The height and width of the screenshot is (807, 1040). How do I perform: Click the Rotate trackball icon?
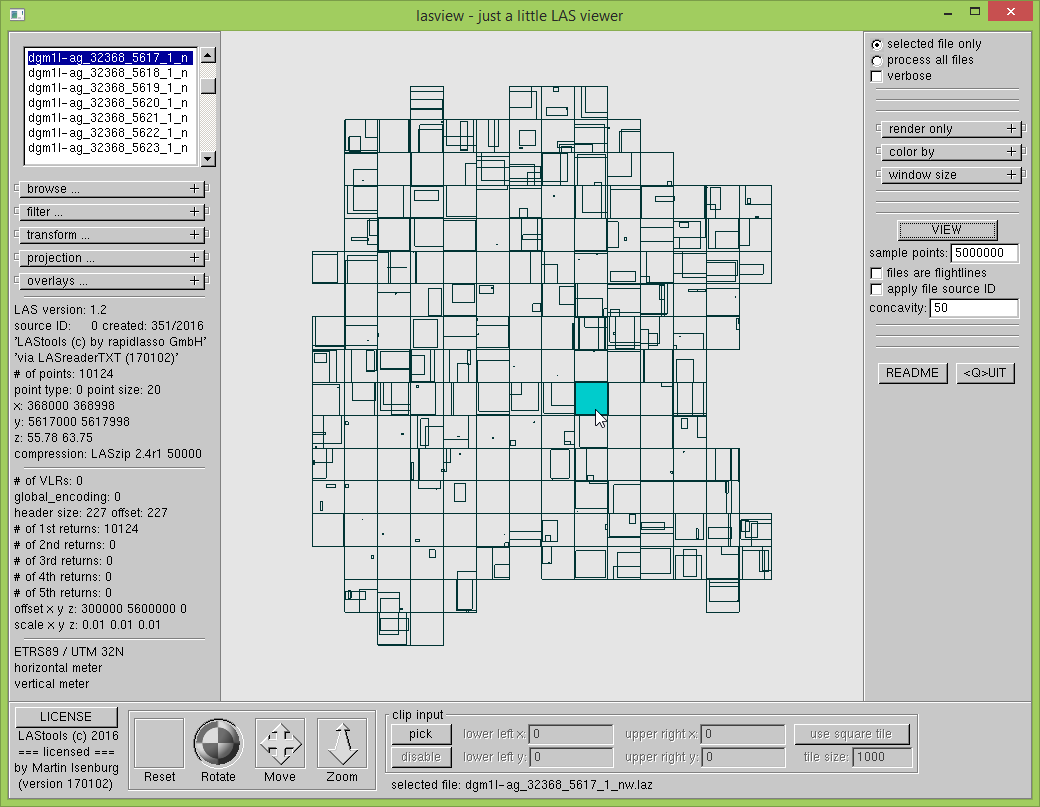(218, 744)
